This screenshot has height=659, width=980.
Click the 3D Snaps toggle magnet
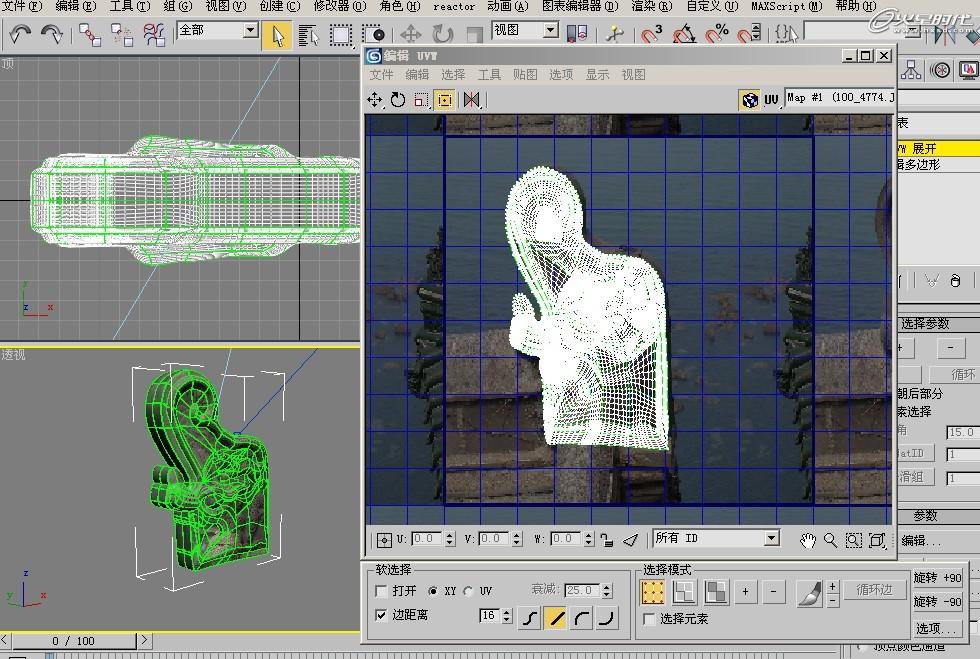651,33
